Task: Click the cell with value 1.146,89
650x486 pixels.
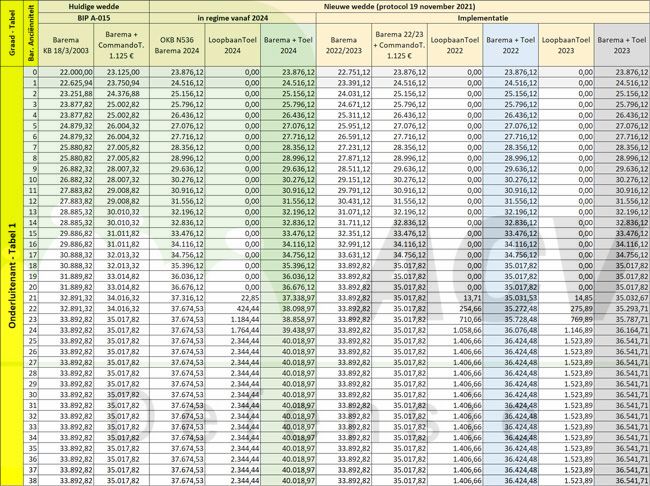Action: click(566, 330)
